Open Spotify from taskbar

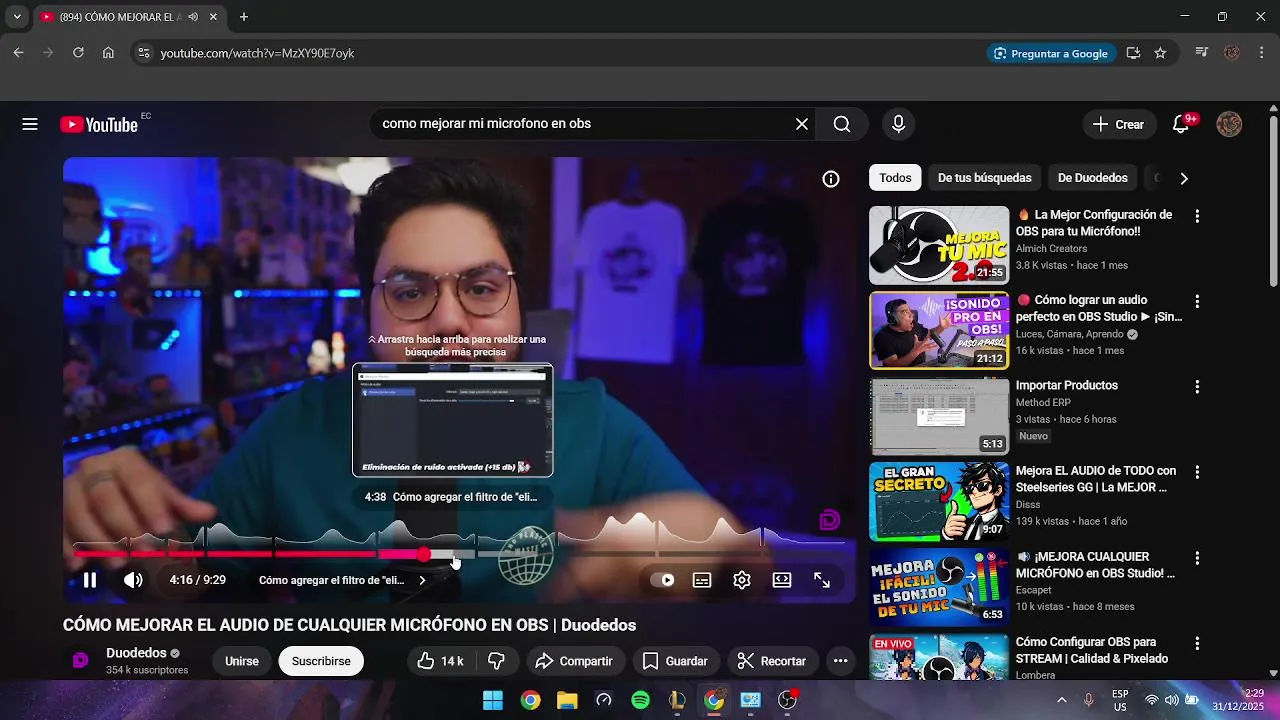tap(640, 700)
